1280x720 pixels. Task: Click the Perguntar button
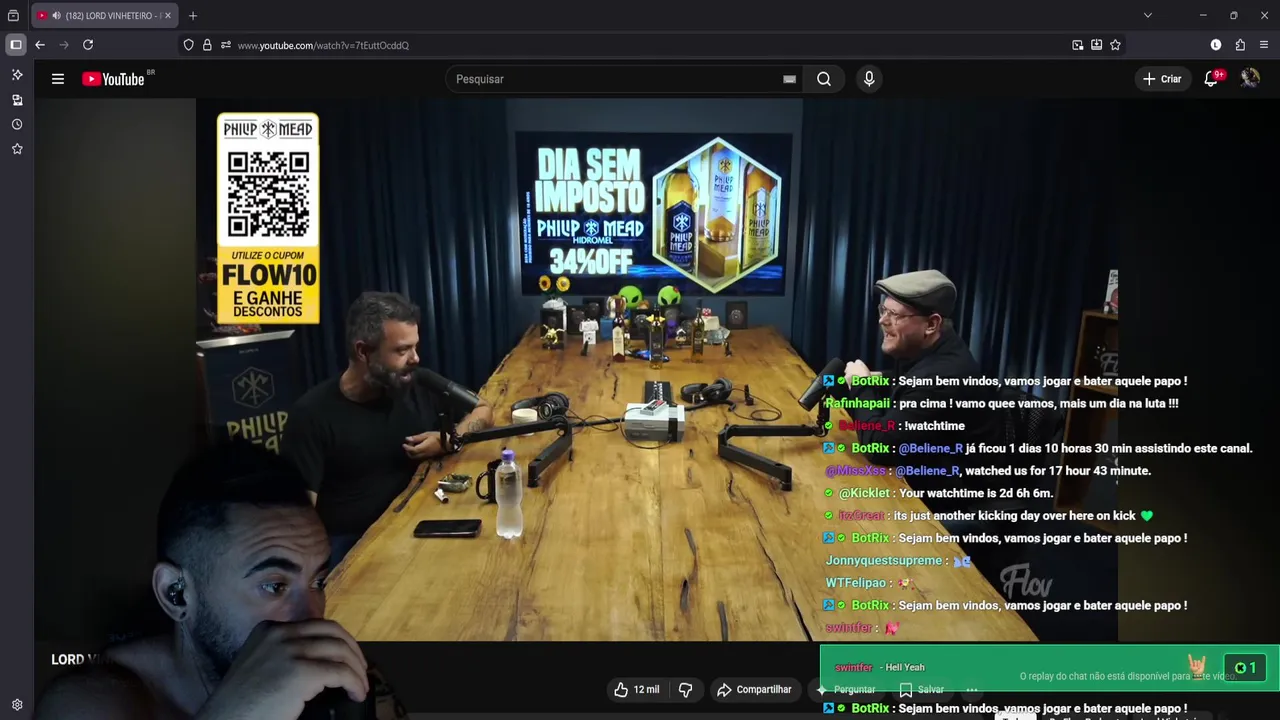[846, 690]
